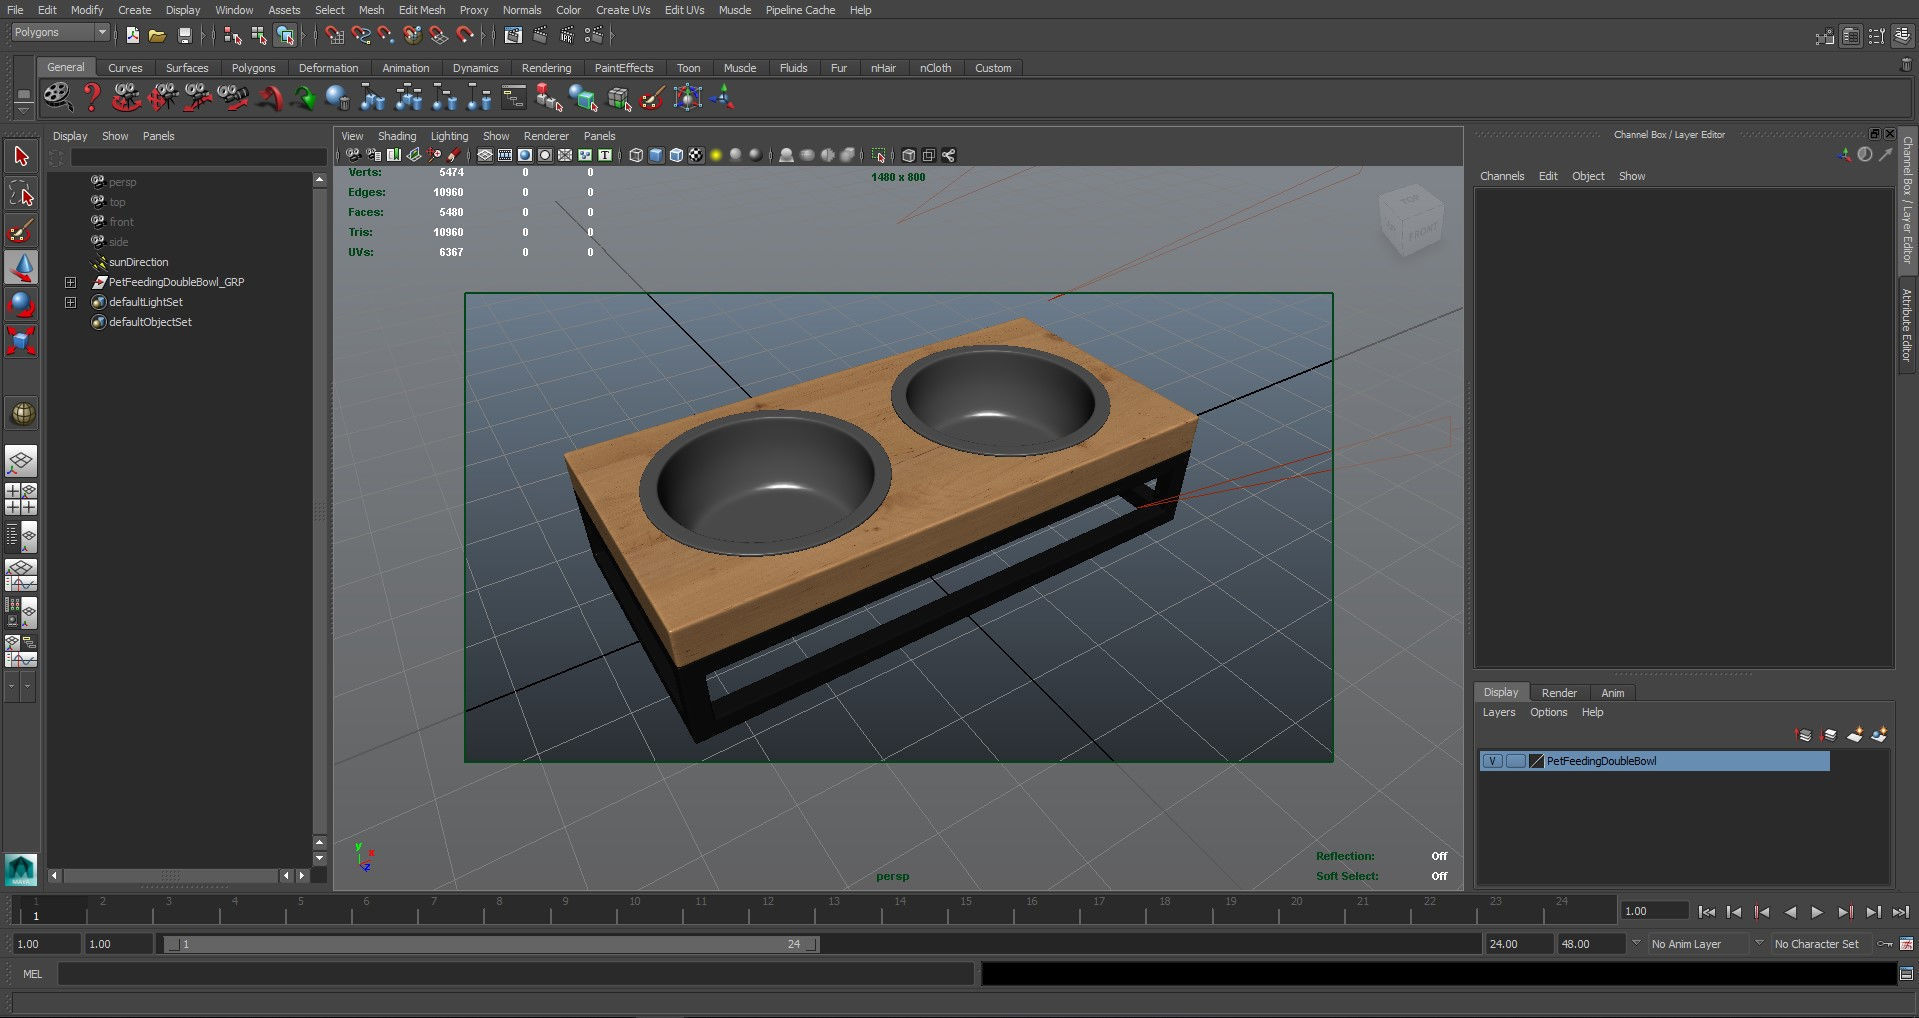This screenshot has height=1018, width=1919.
Task: Enable snap to curves magnet icon
Action: [x=360, y=35]
